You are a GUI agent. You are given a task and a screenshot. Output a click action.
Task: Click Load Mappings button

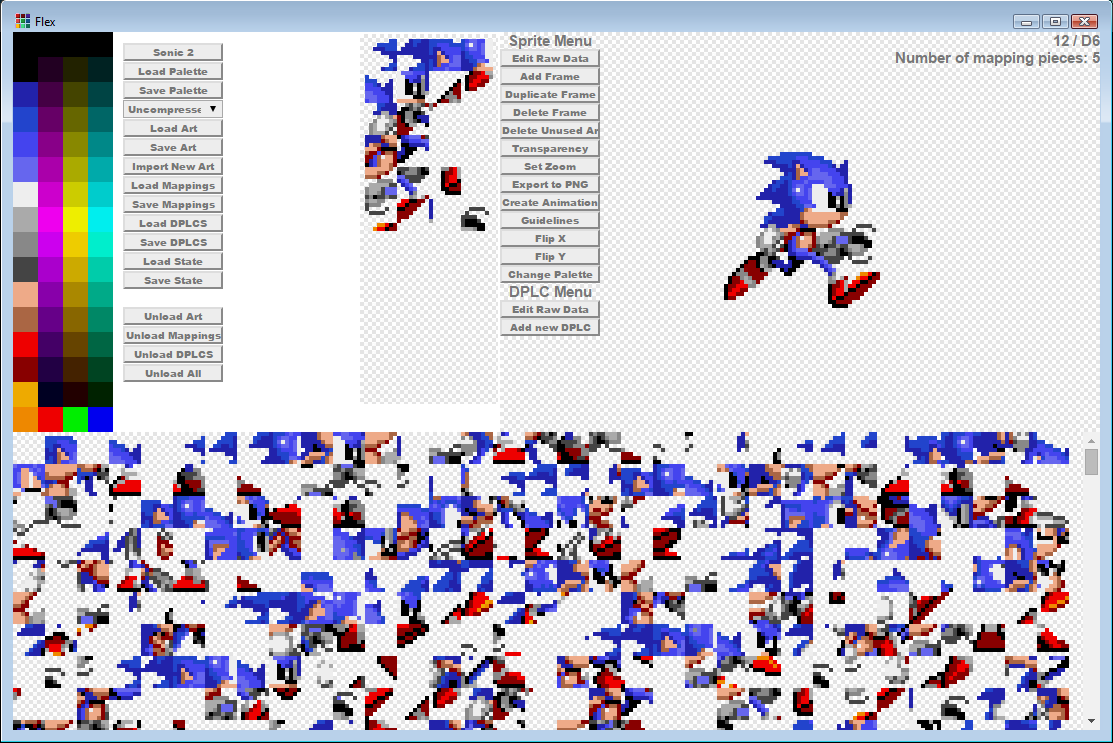(x=172, y=185)
